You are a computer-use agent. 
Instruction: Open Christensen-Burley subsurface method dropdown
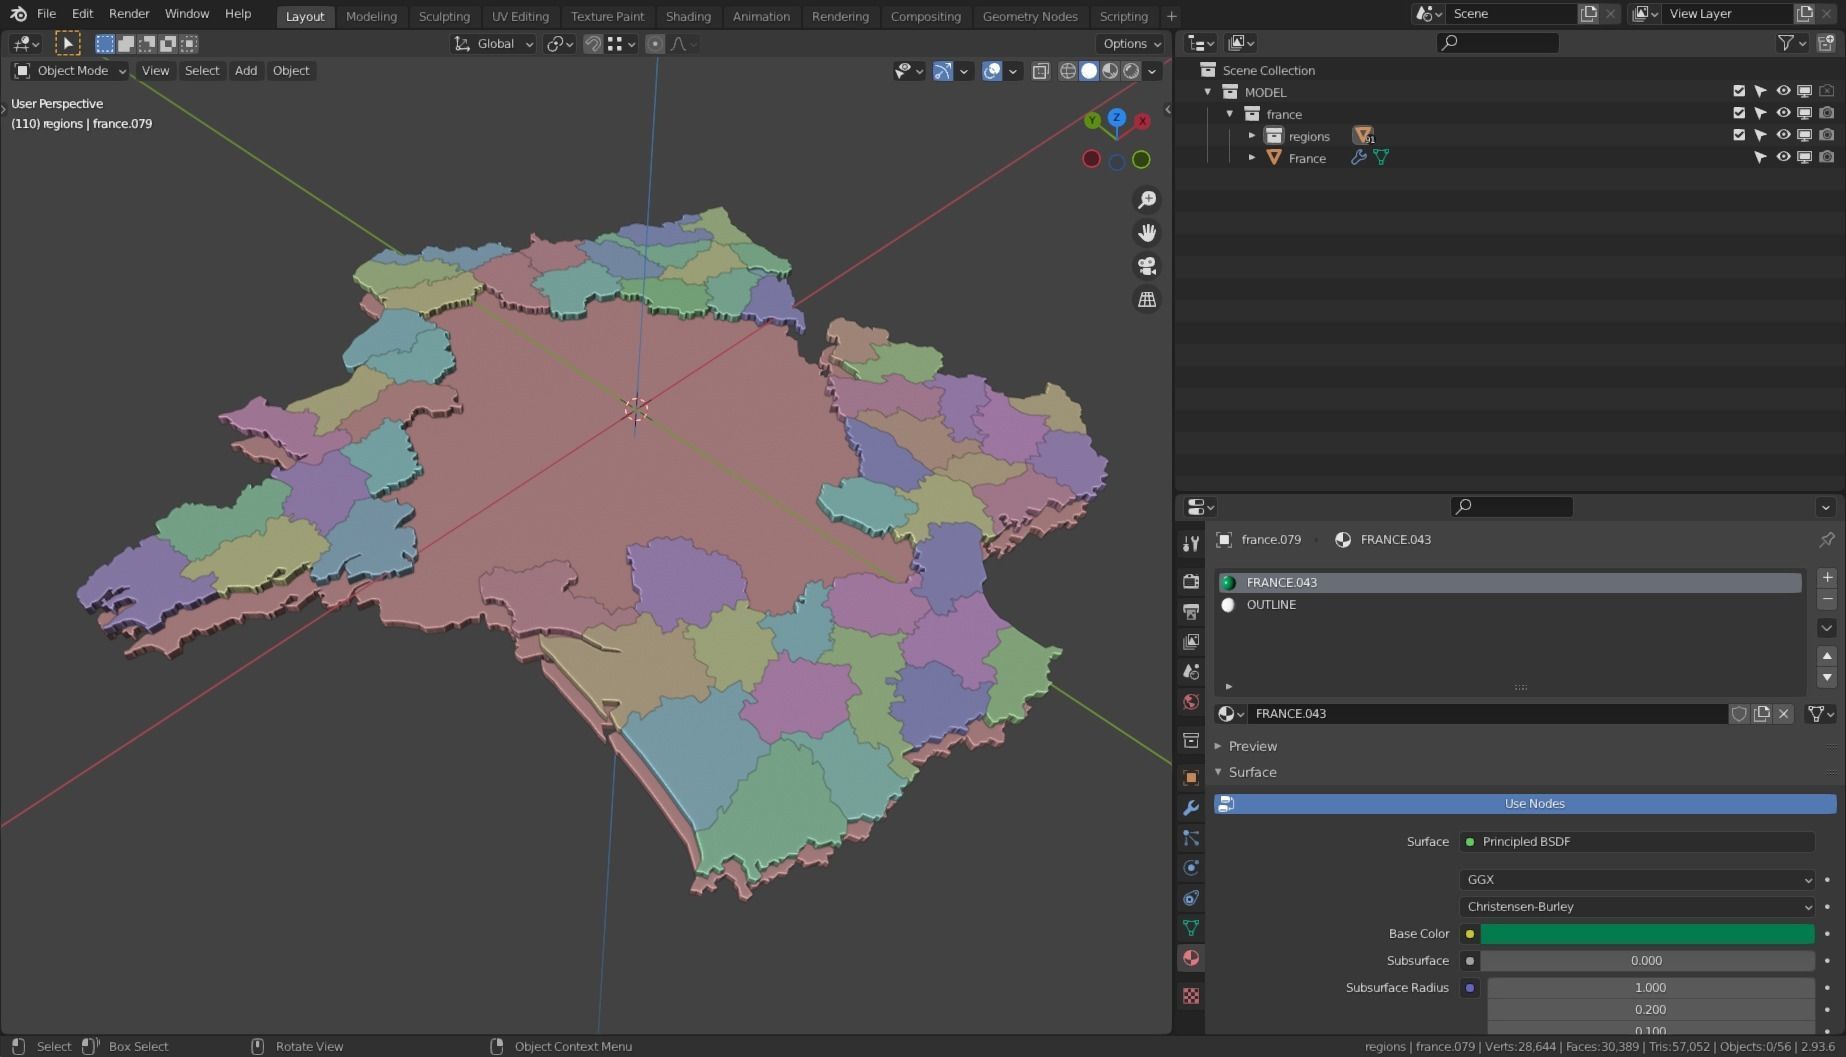(1637, 907)
